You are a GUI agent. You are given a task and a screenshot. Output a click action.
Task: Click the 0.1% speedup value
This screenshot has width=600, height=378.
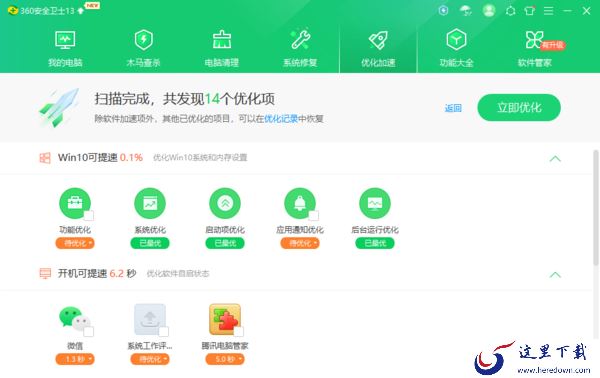131,158
